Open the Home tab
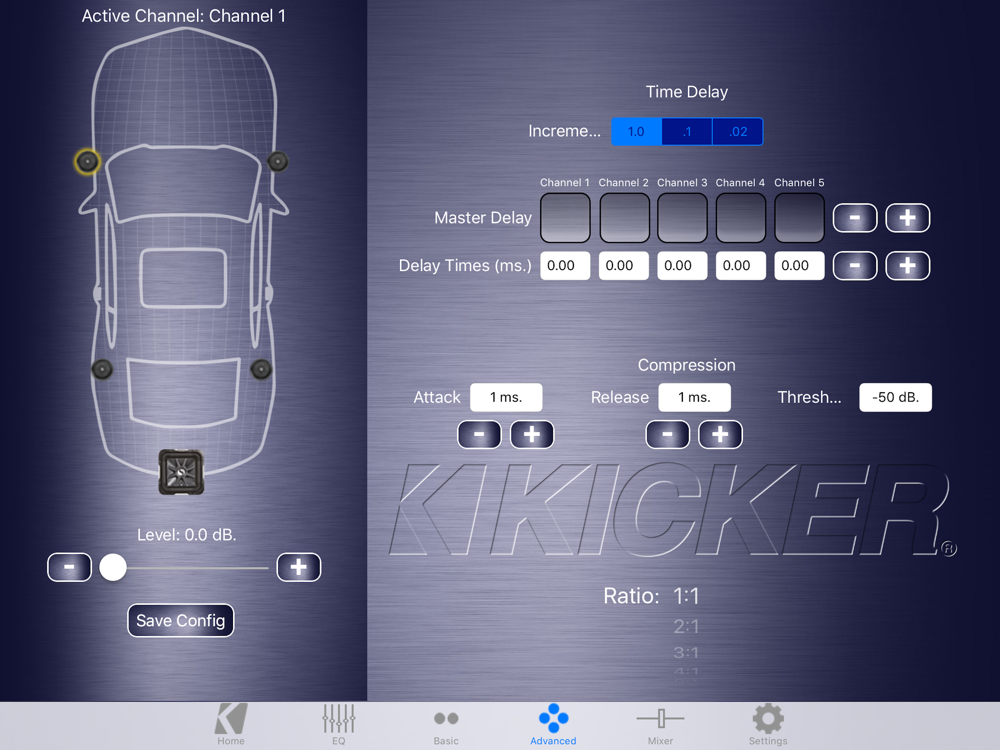Screen dimensions: 1000x750 pos(231,725)
